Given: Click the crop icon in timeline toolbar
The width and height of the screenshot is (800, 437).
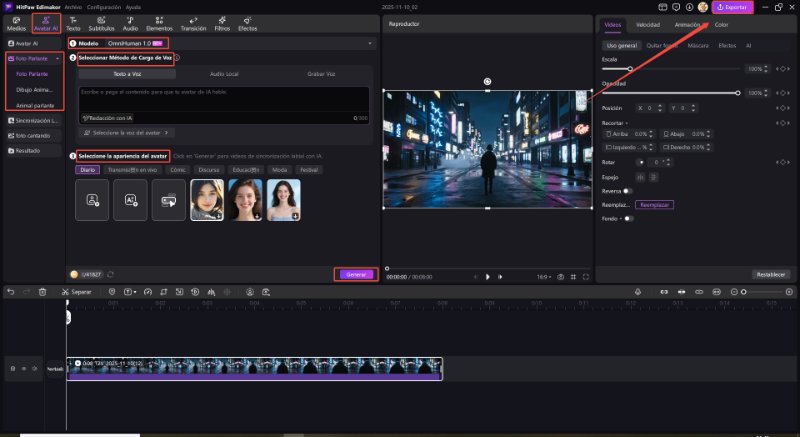Looking at the screenshot, I should click(x=164, y=292).
